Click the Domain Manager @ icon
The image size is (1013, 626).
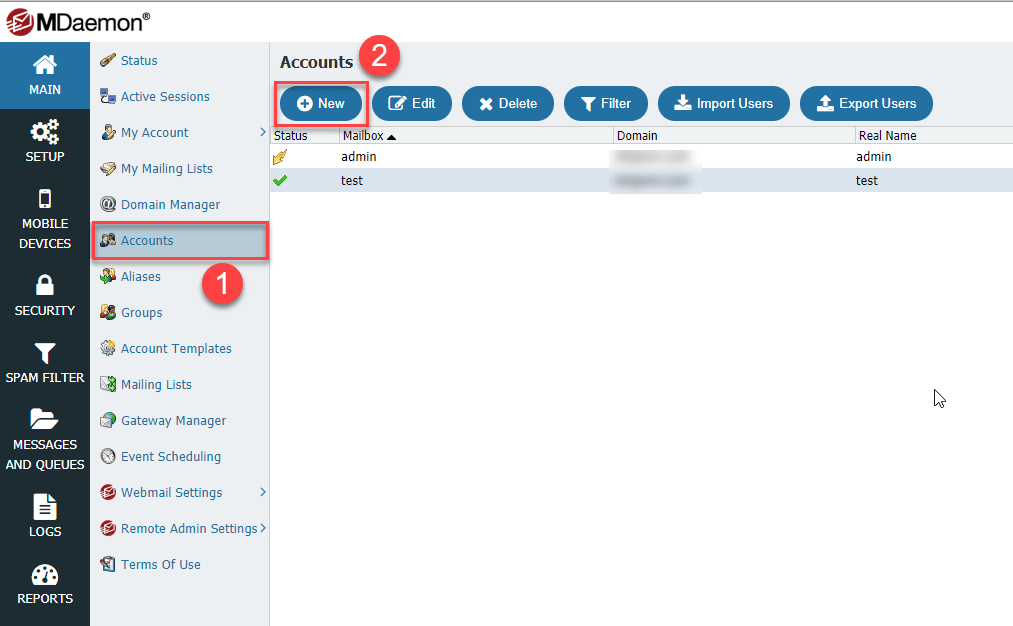tap(108, 204)
